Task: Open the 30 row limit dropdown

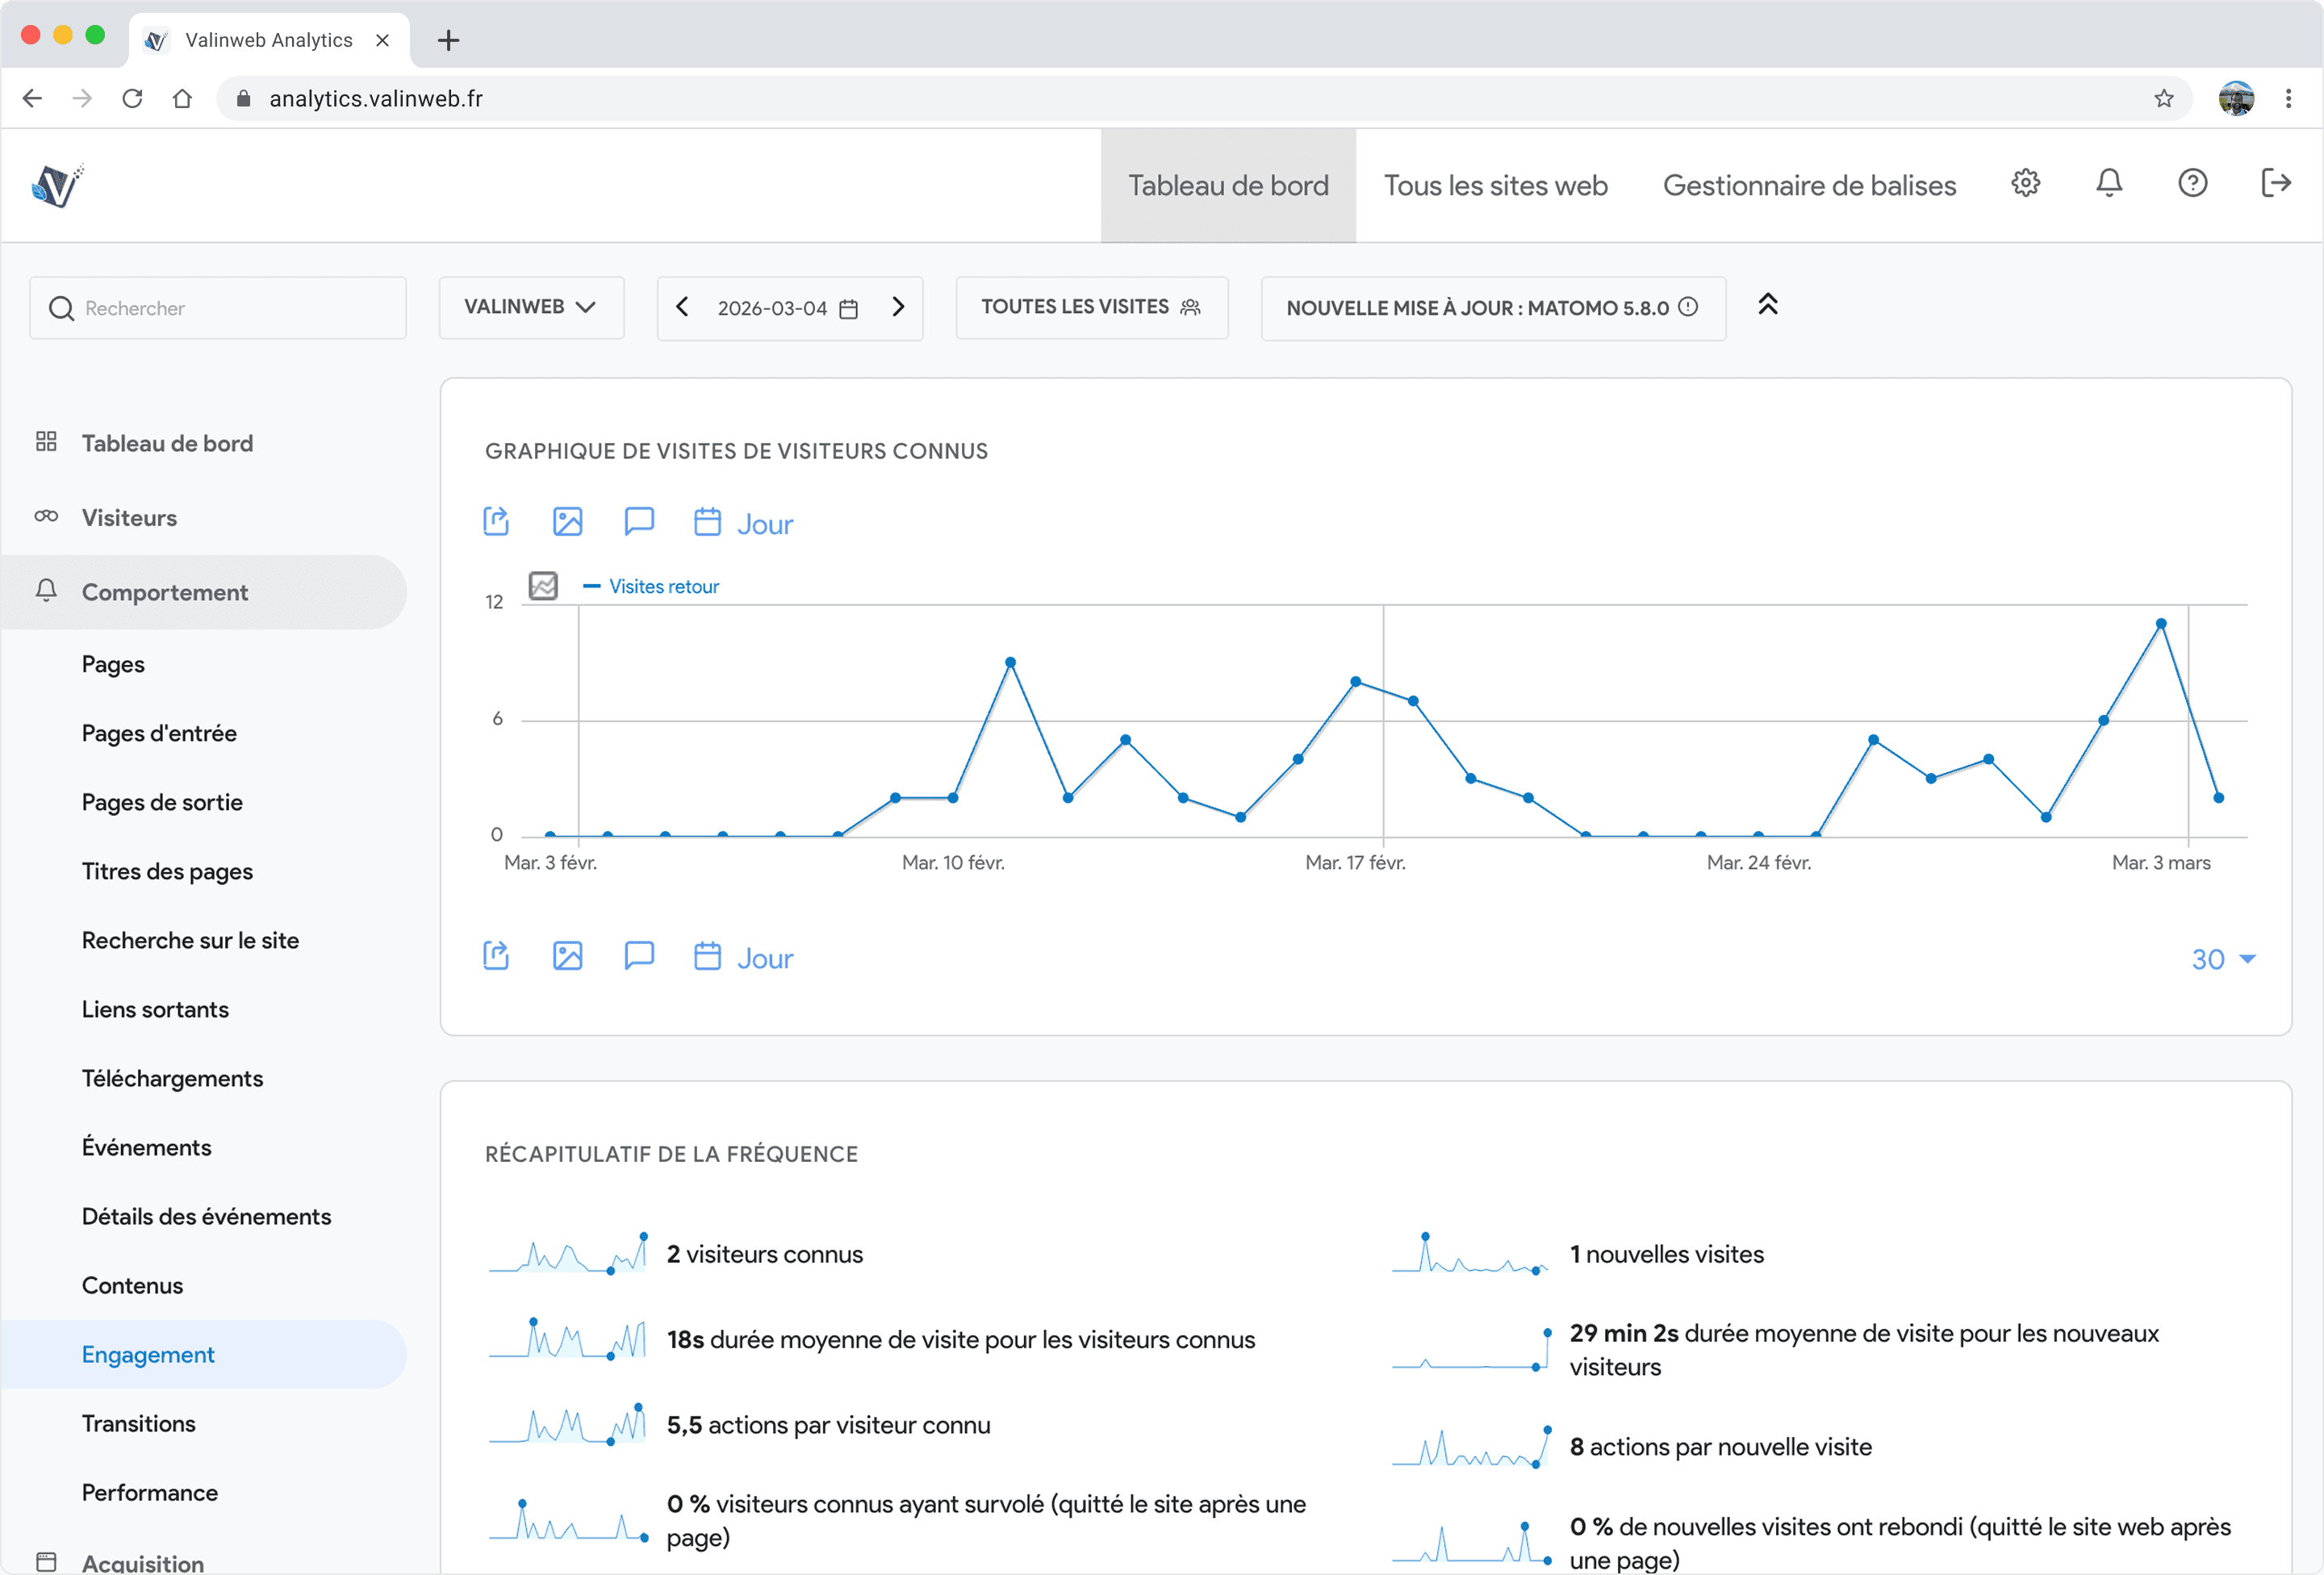Action: 2222,959
